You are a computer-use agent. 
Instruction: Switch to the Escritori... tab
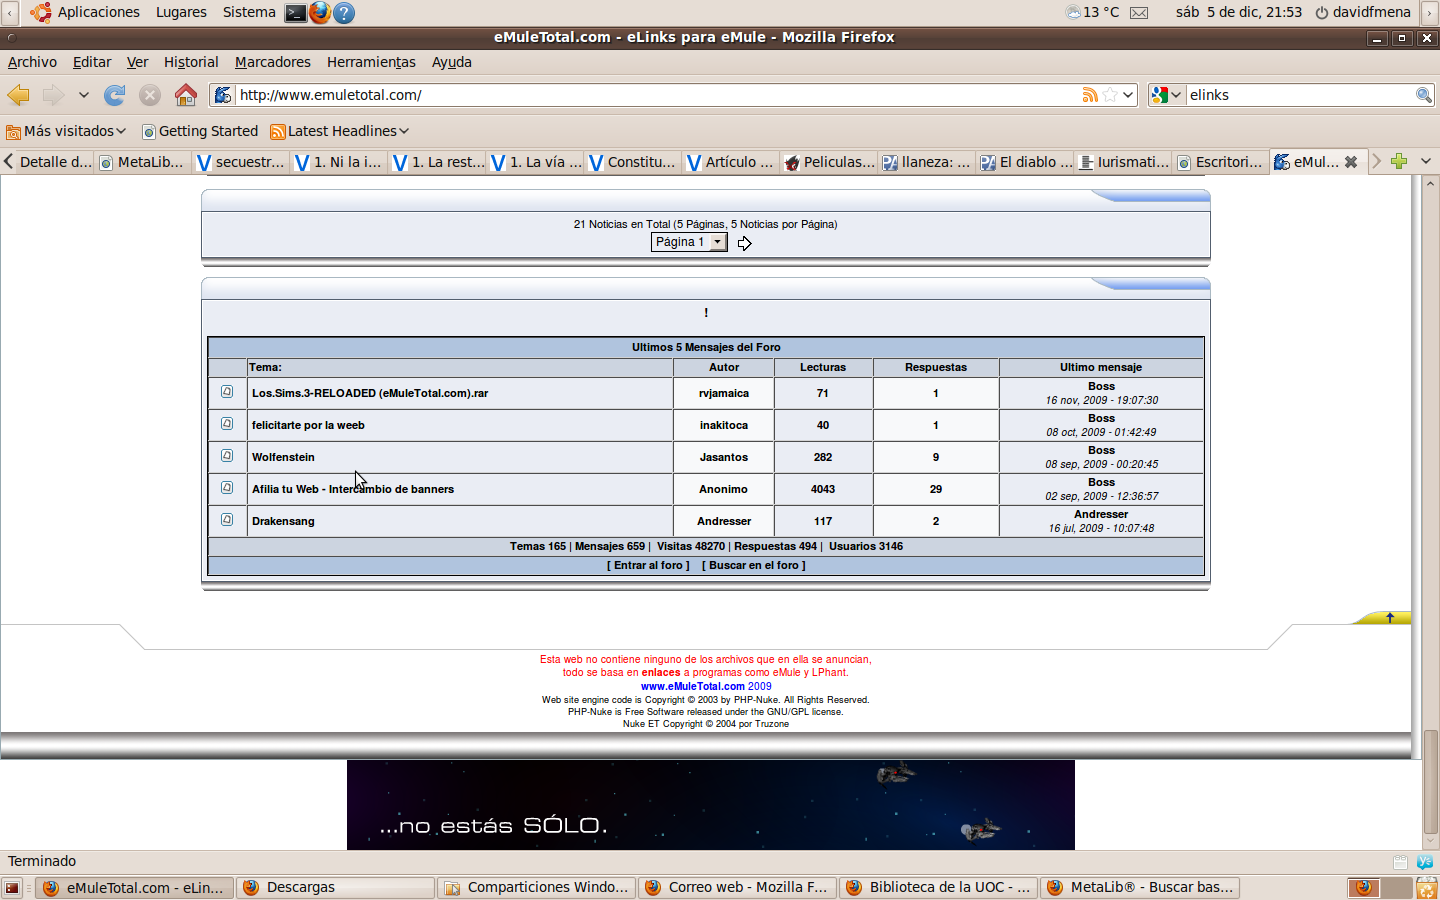point(1222,162)
